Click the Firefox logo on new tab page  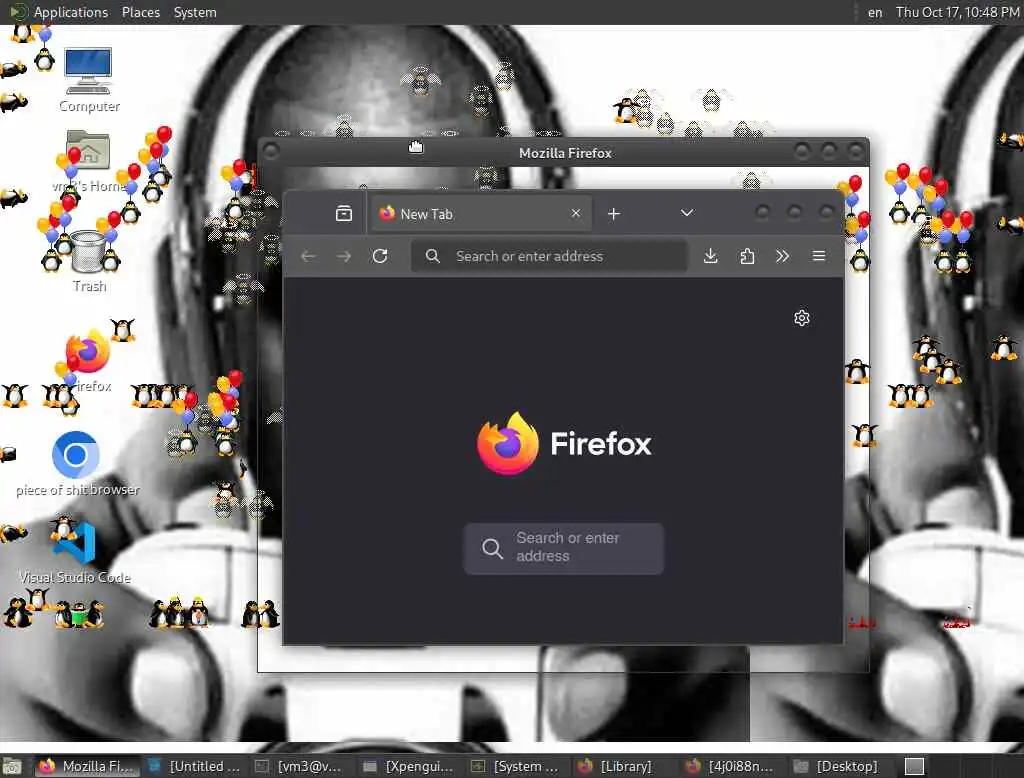pos(564,444)
